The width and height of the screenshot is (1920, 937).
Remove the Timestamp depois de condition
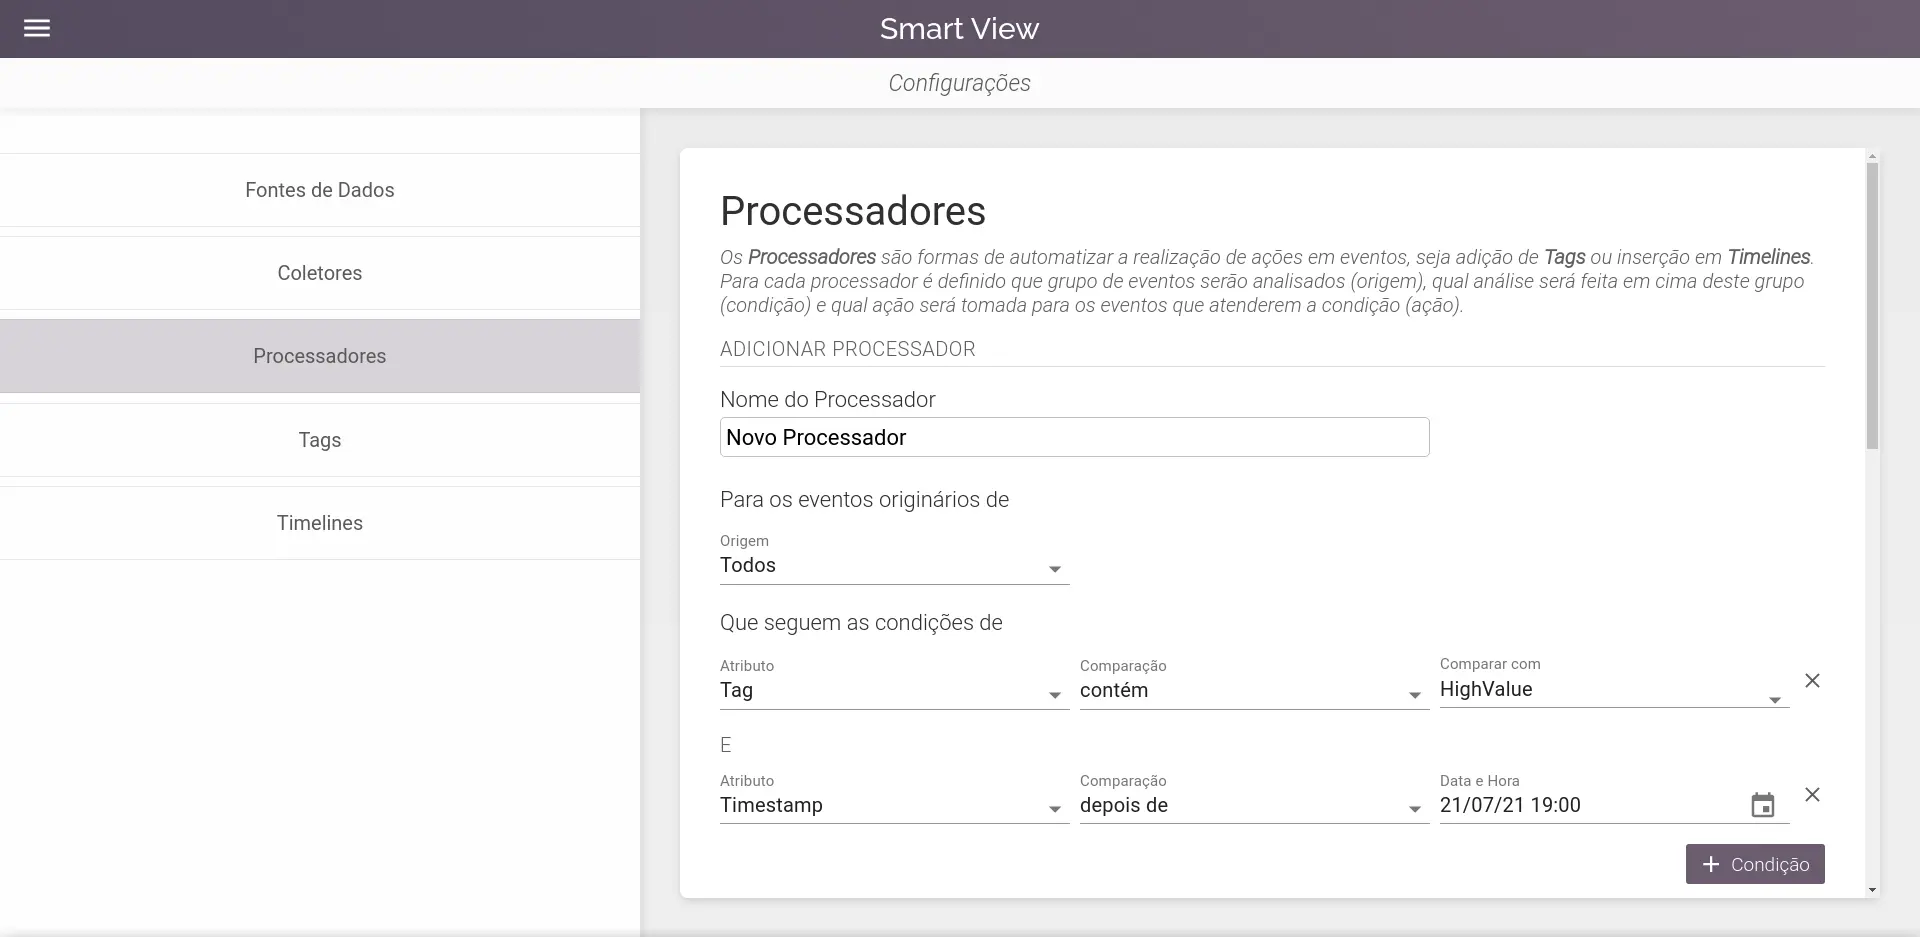(1813, 795)
